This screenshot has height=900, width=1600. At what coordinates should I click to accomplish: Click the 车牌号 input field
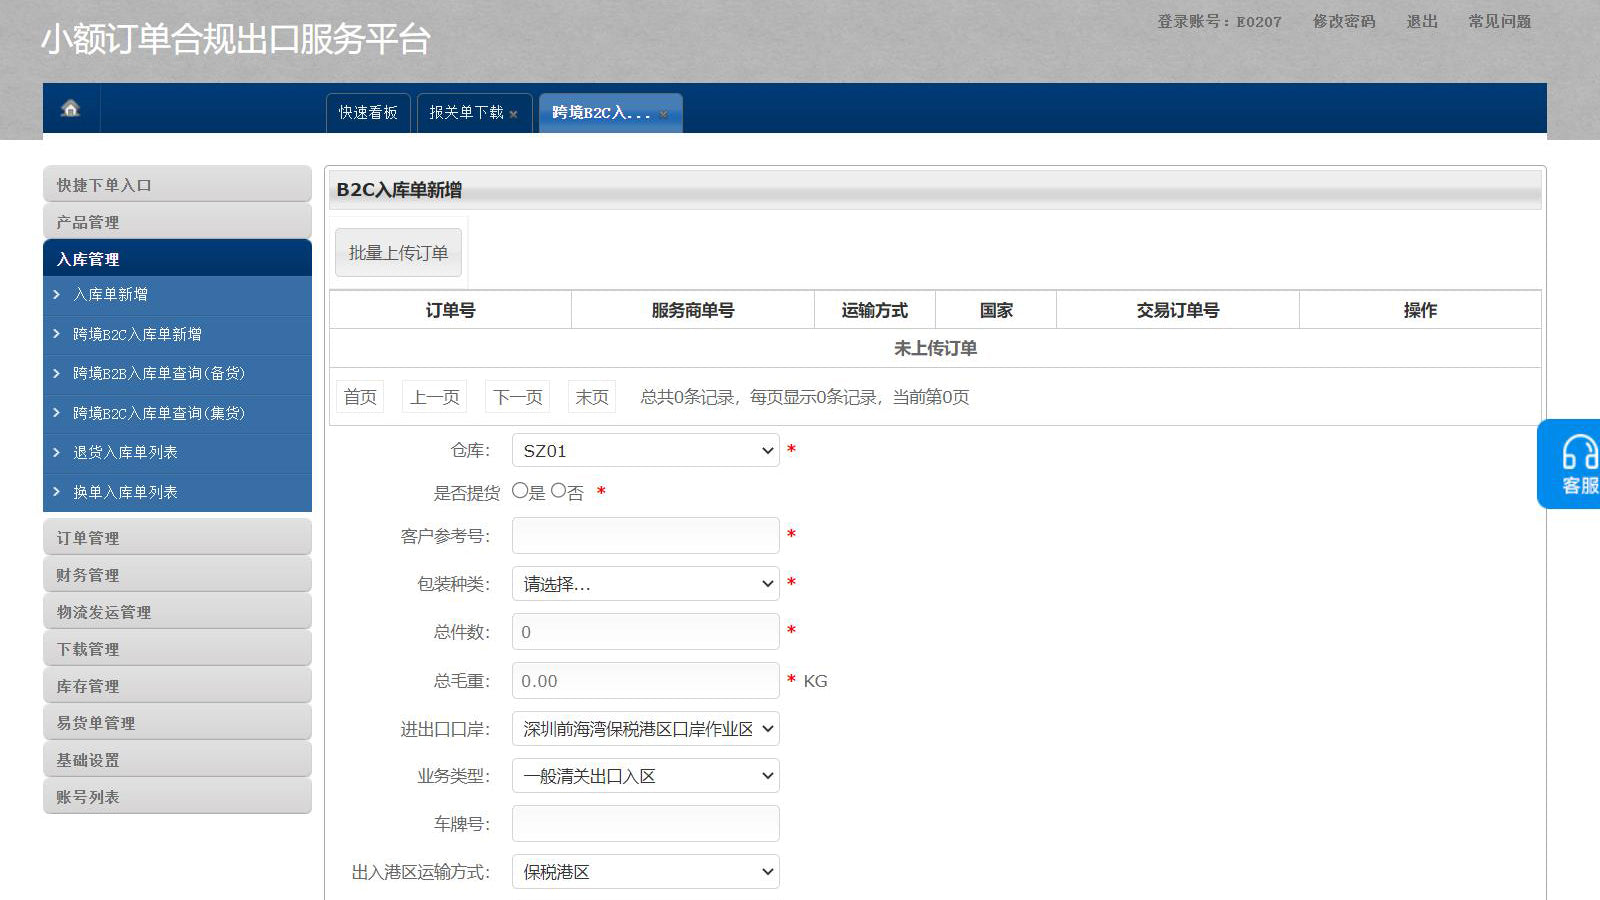[x=645, y=824]
